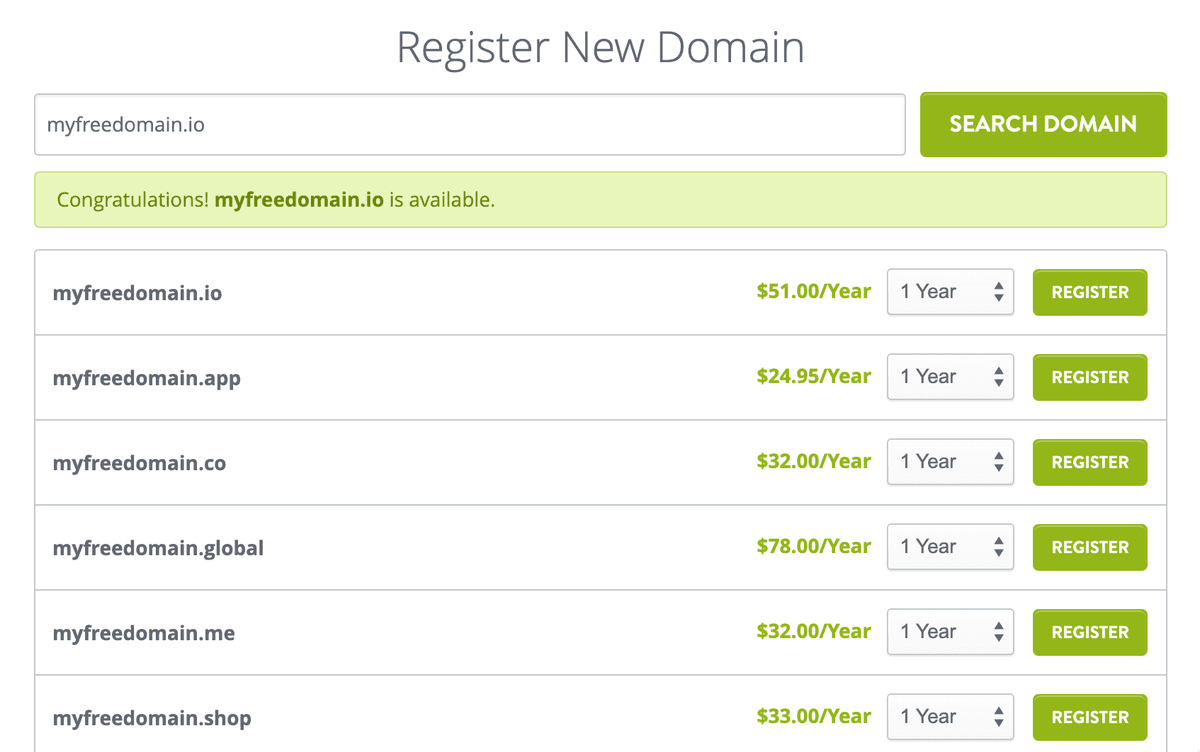Screen dimensions: 1200x752
Task: Click the $78.00/Year price label
Action: (x=813, y=547)
